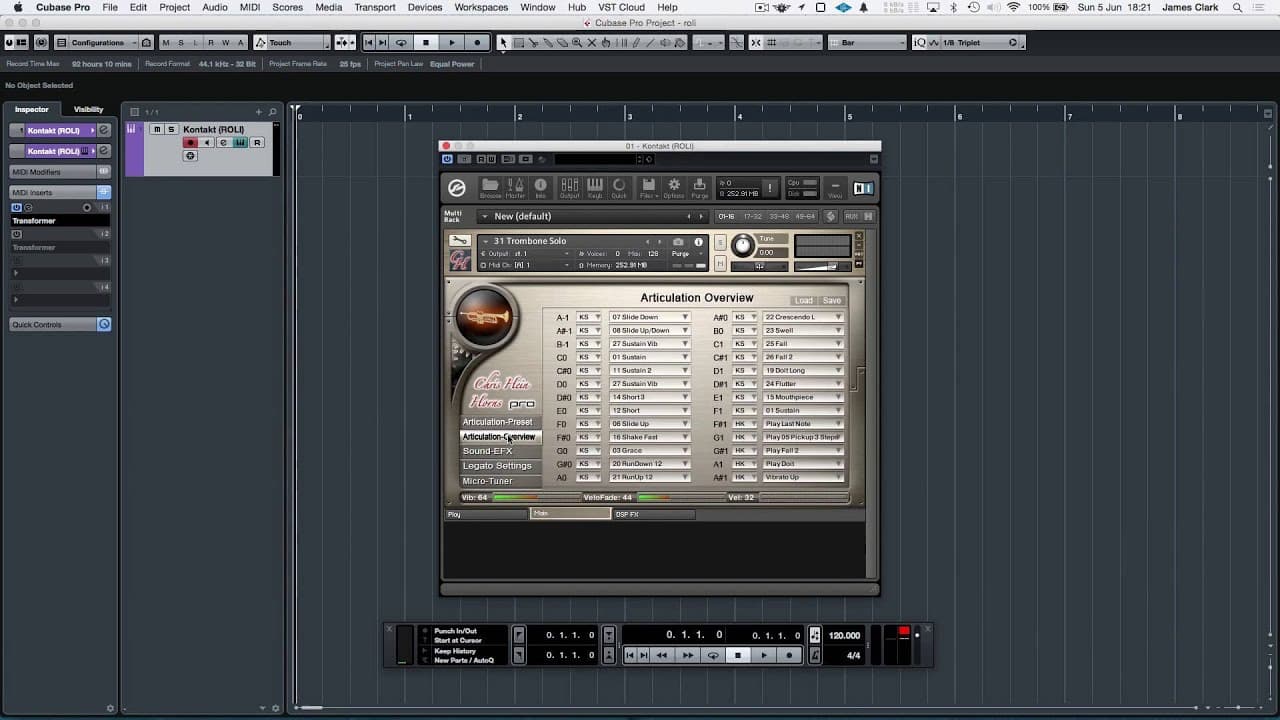Image resolution: width=1280 pixels, height=720 pixels.
Task: Open the Transport menu
Action: [x=375, y=7]
